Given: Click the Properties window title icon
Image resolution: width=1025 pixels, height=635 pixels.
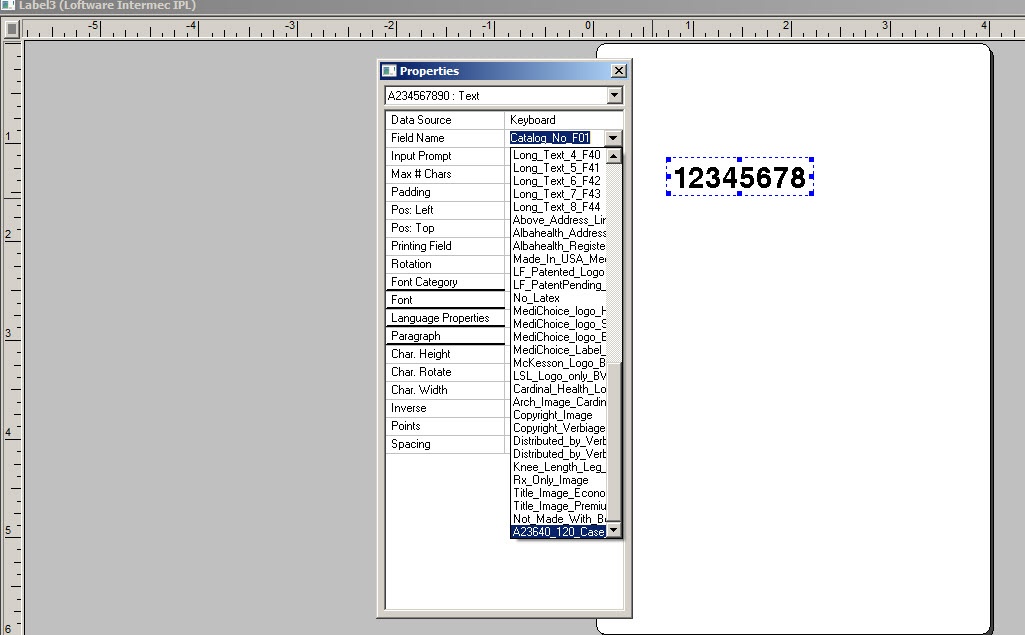Looking at the screenshot, I should [x=389, y=71].
